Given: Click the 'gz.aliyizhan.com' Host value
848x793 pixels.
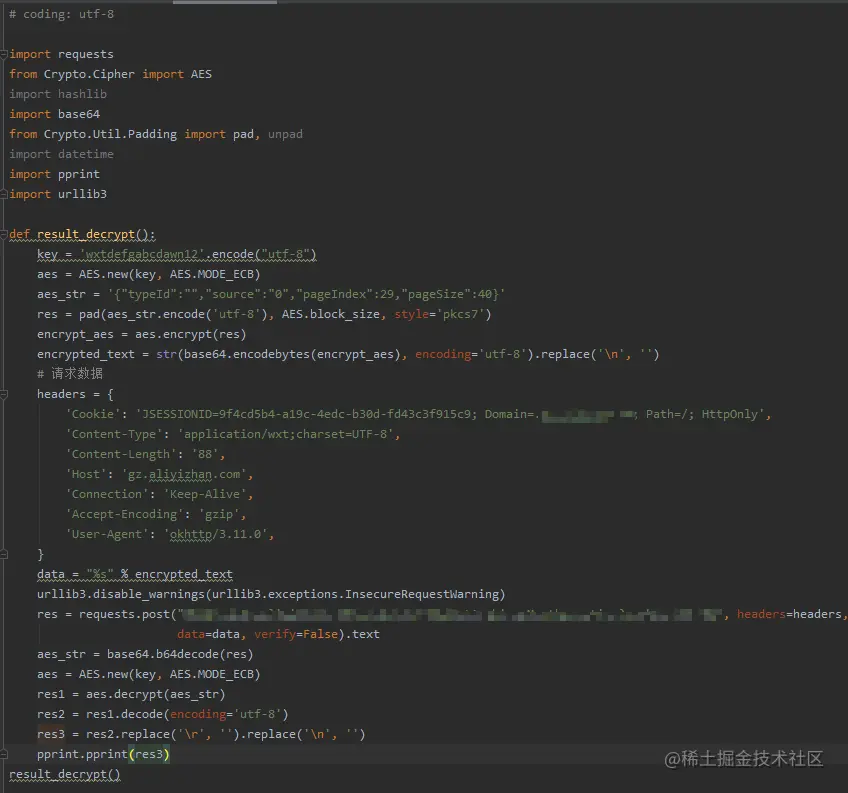Looking at the screenshot, I should pyautogui.click(x=184, y=474).
